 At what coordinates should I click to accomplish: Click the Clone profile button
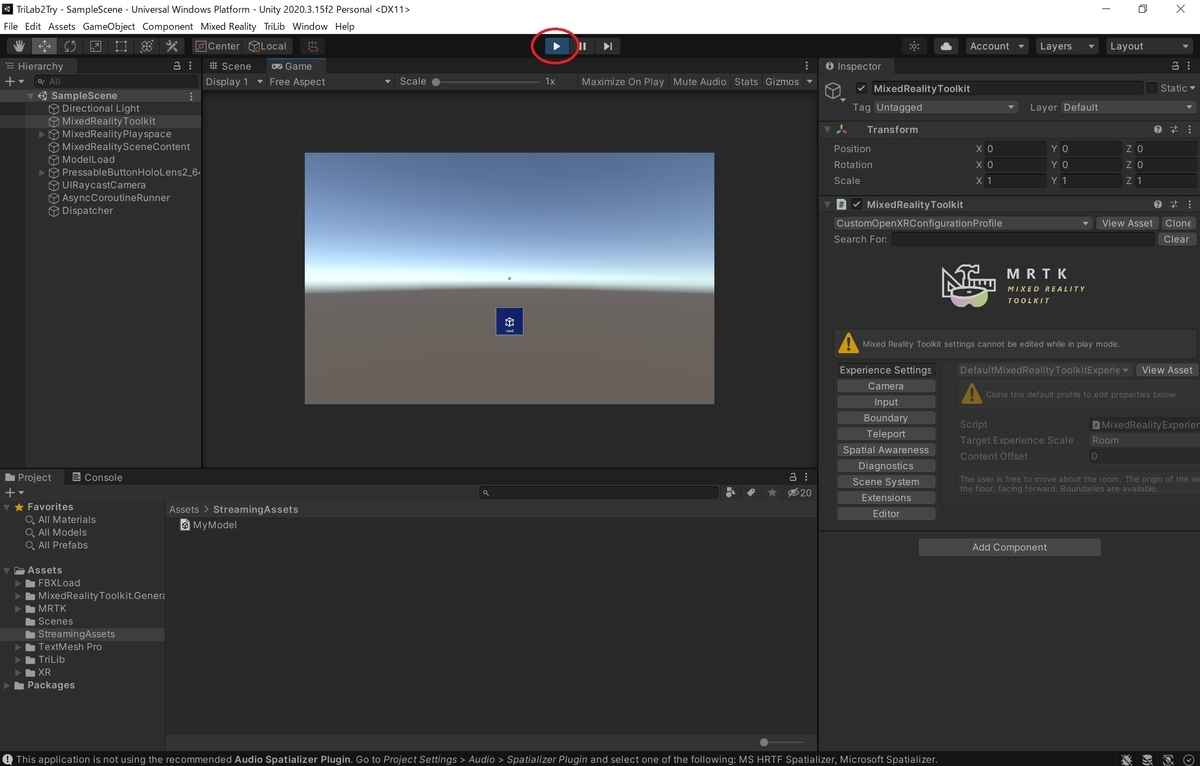[x=1179, y=223]
